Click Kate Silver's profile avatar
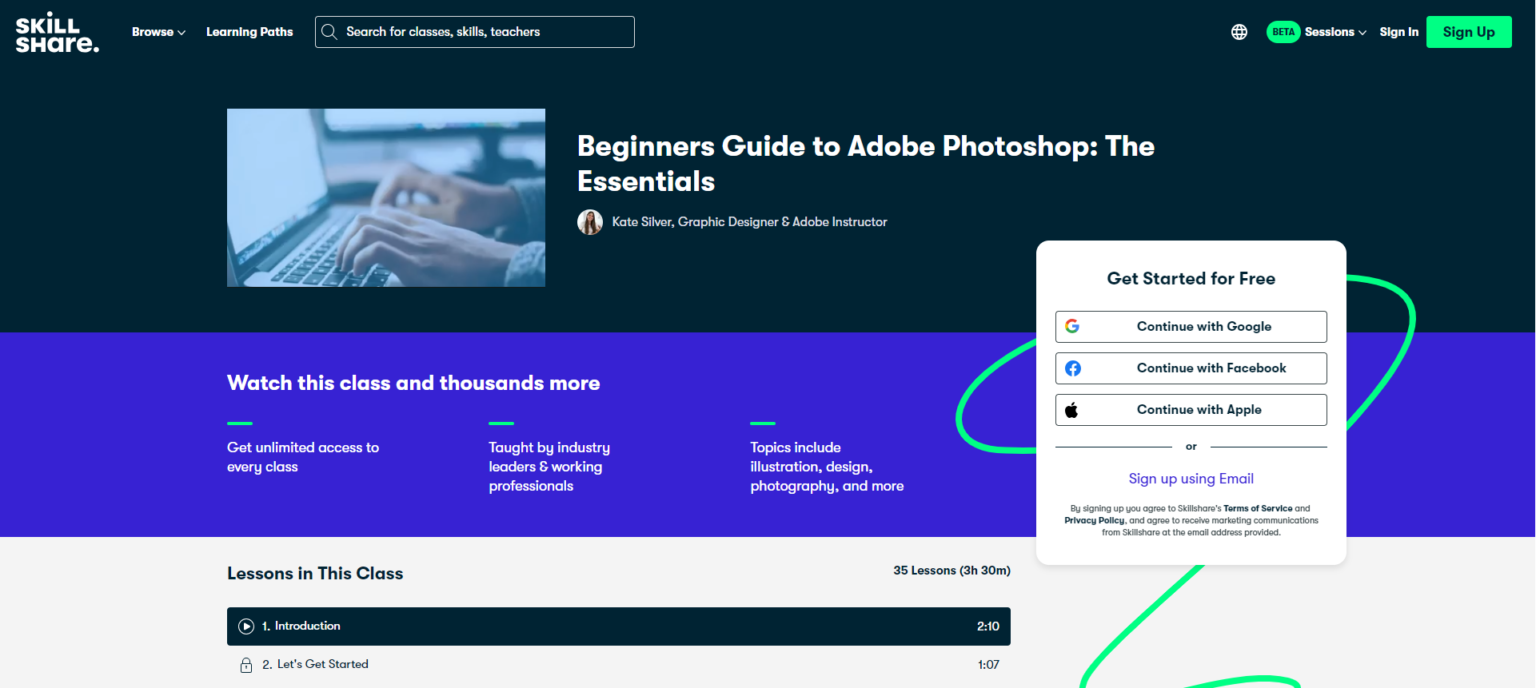1536x688 pixels. (x=590, y=221)
